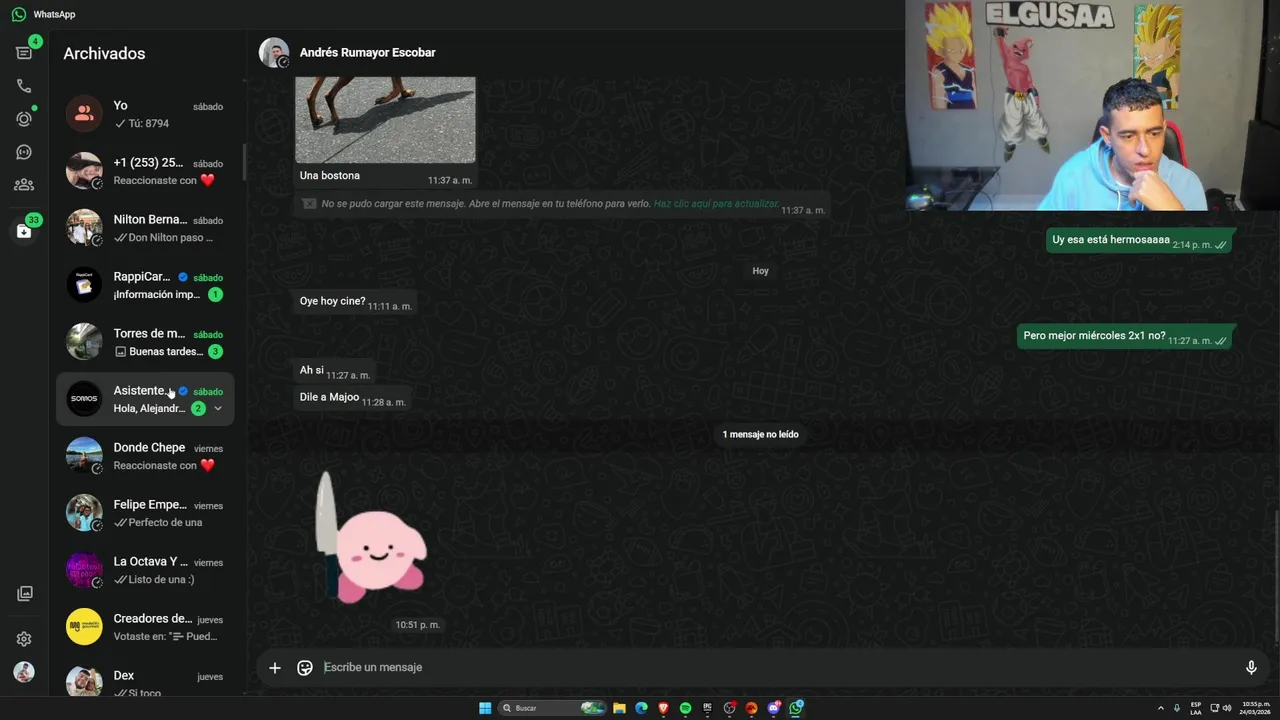Click the Kirby with knife sticker
Screen dimensions: 1280x720
pyautogui.click(x=371, y=538)
